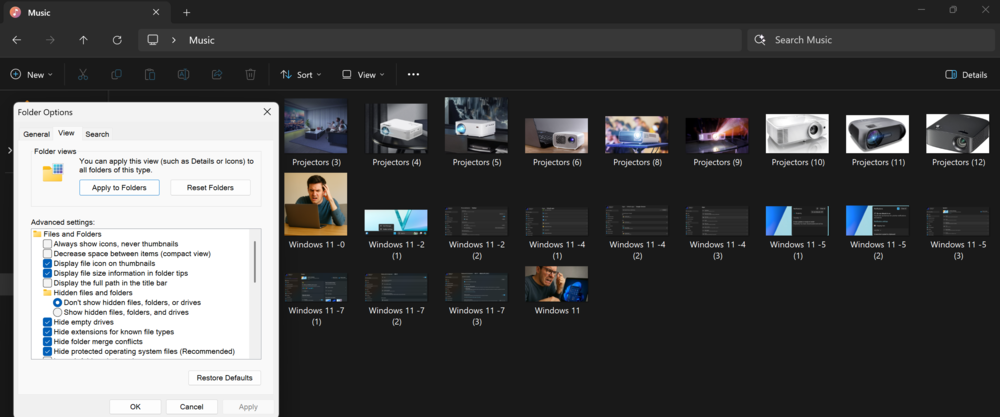Uncheck Hide folder merge conflicts
The image size is (1000, 417).
(47, 342)
